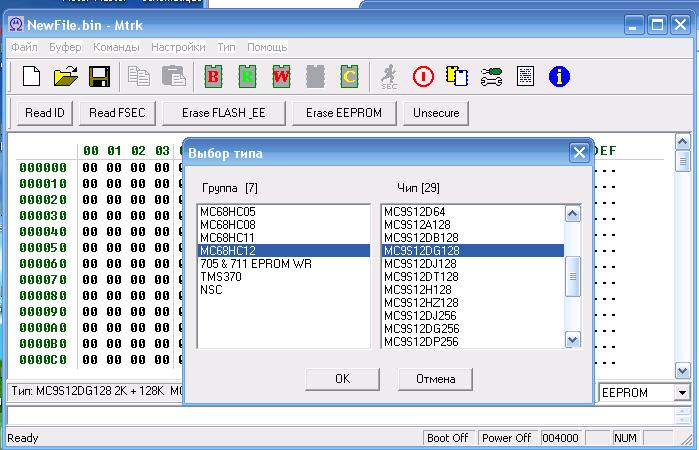Open the Тип menu
Screen dimensions: 699x450
226,47
